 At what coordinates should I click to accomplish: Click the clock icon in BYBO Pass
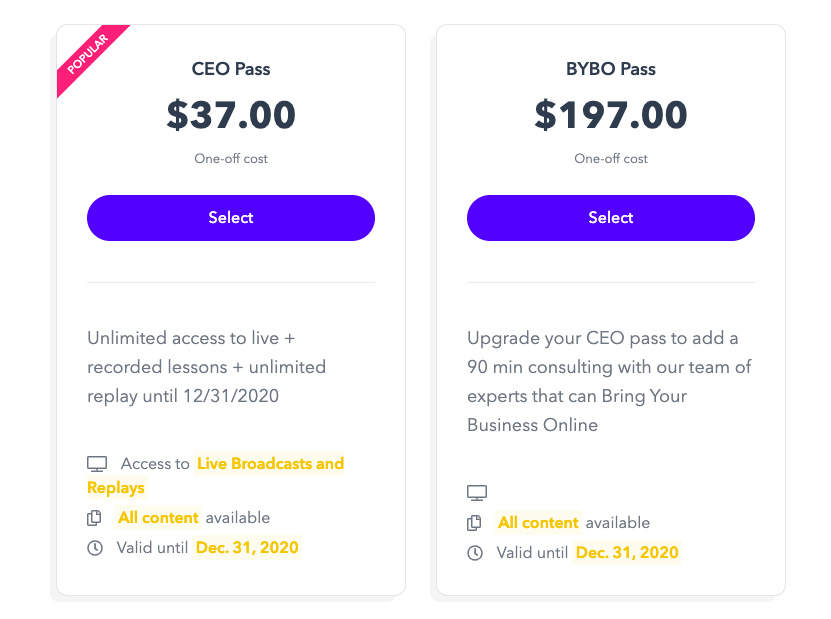click(475, 553)
